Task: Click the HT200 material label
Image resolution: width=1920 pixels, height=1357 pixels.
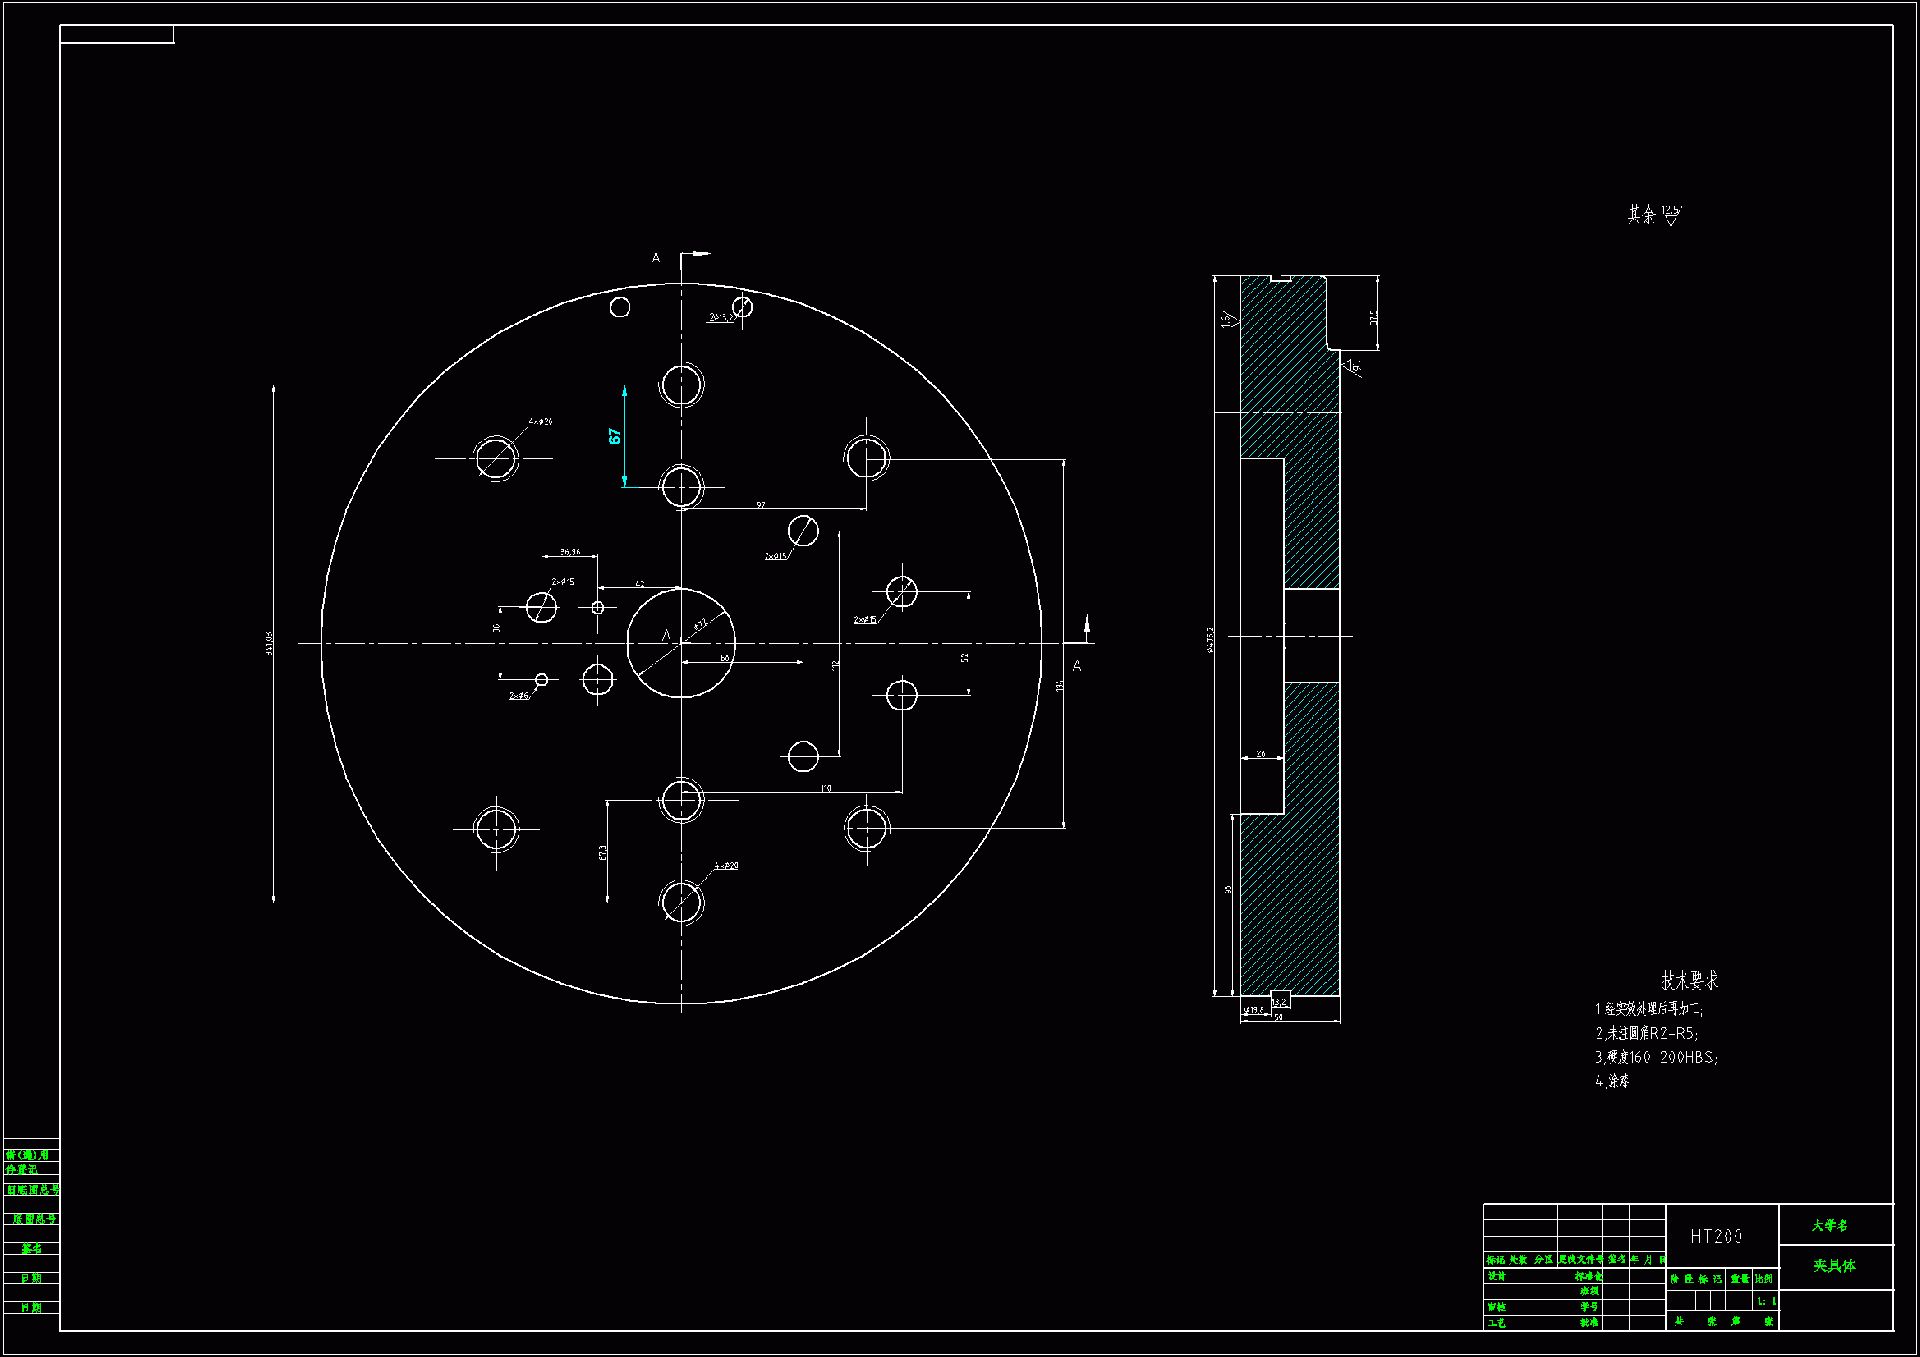Action: (x=1716, y=1237)
